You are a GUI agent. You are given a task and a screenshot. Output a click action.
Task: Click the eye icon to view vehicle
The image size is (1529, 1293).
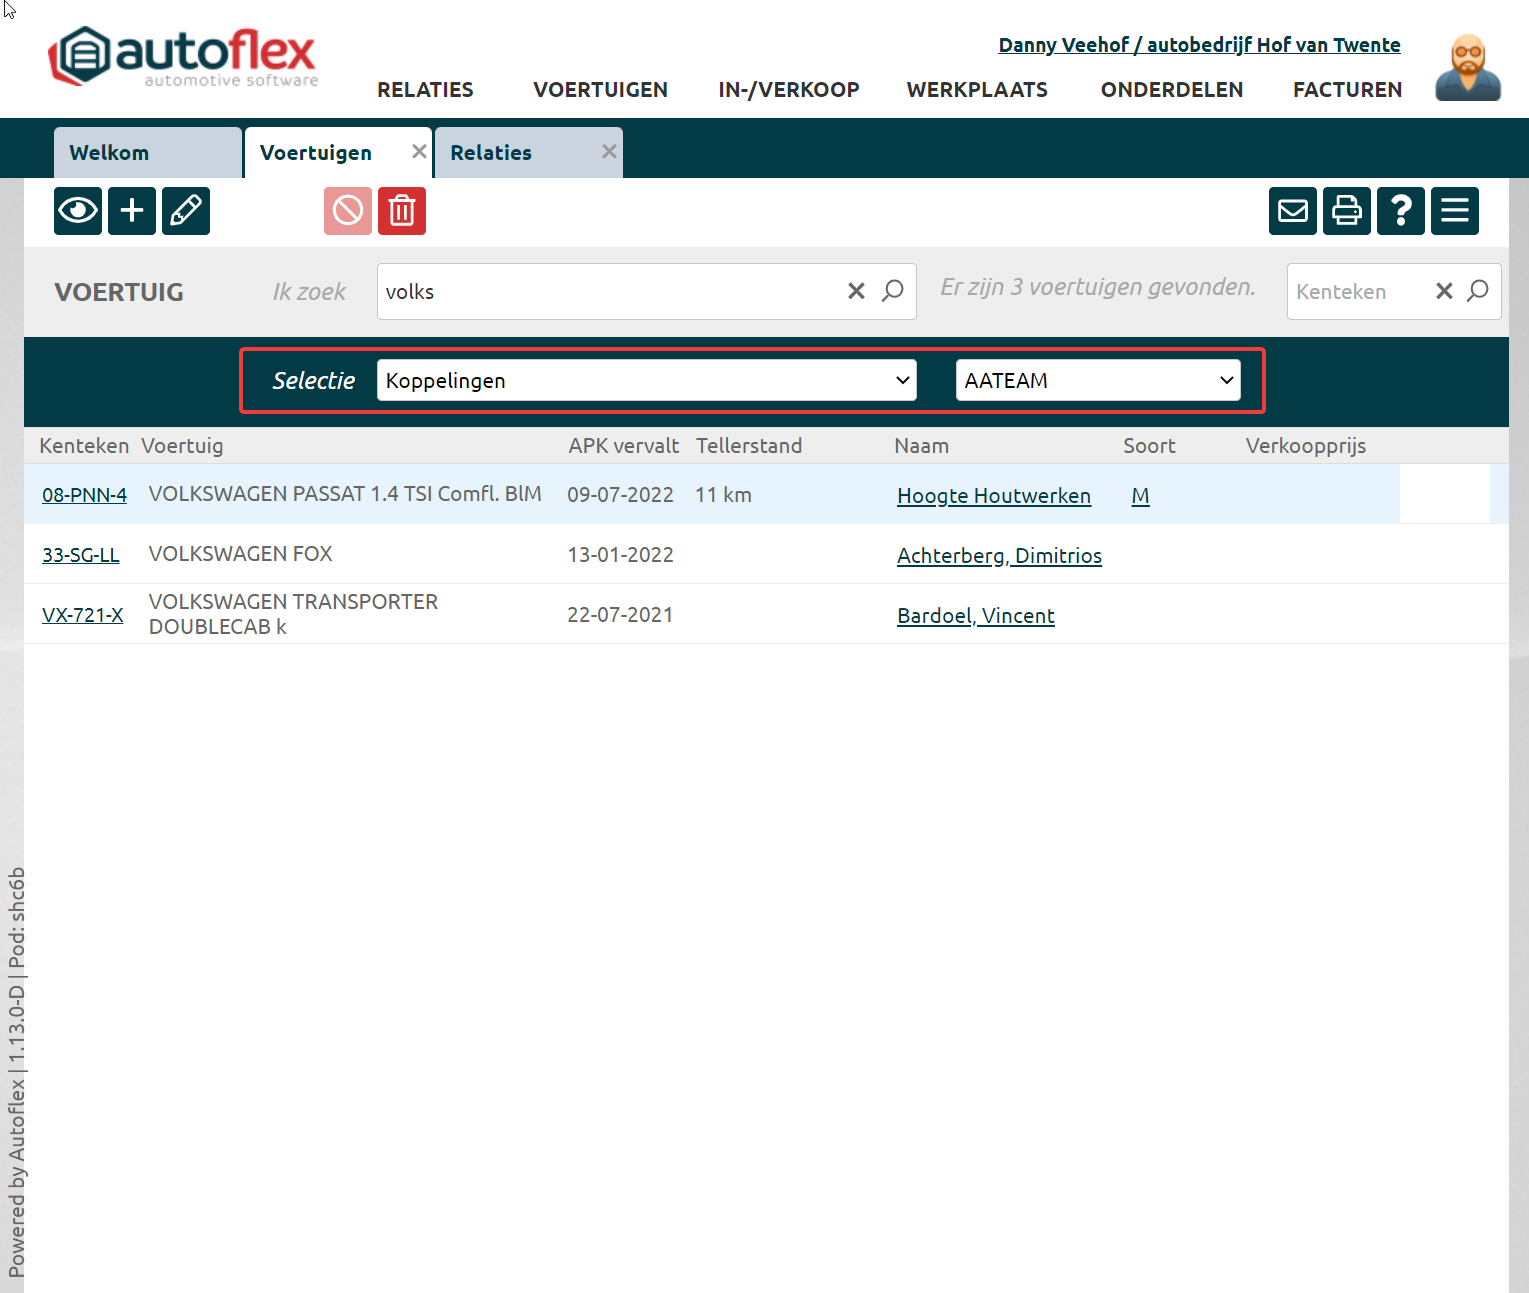[78, 211]
